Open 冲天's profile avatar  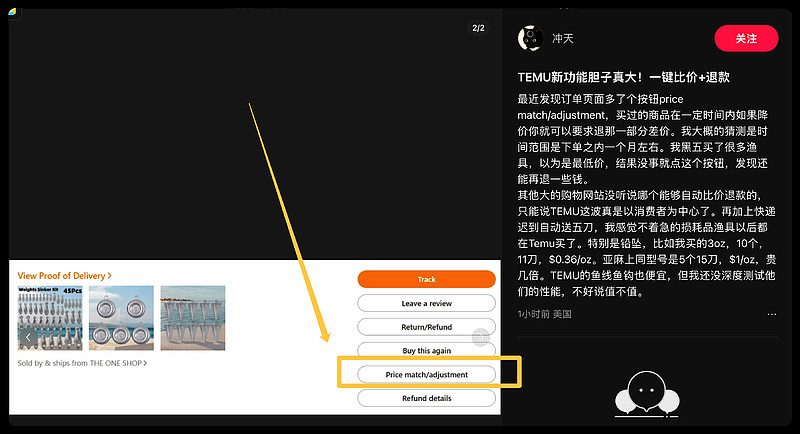coord(530,38)
